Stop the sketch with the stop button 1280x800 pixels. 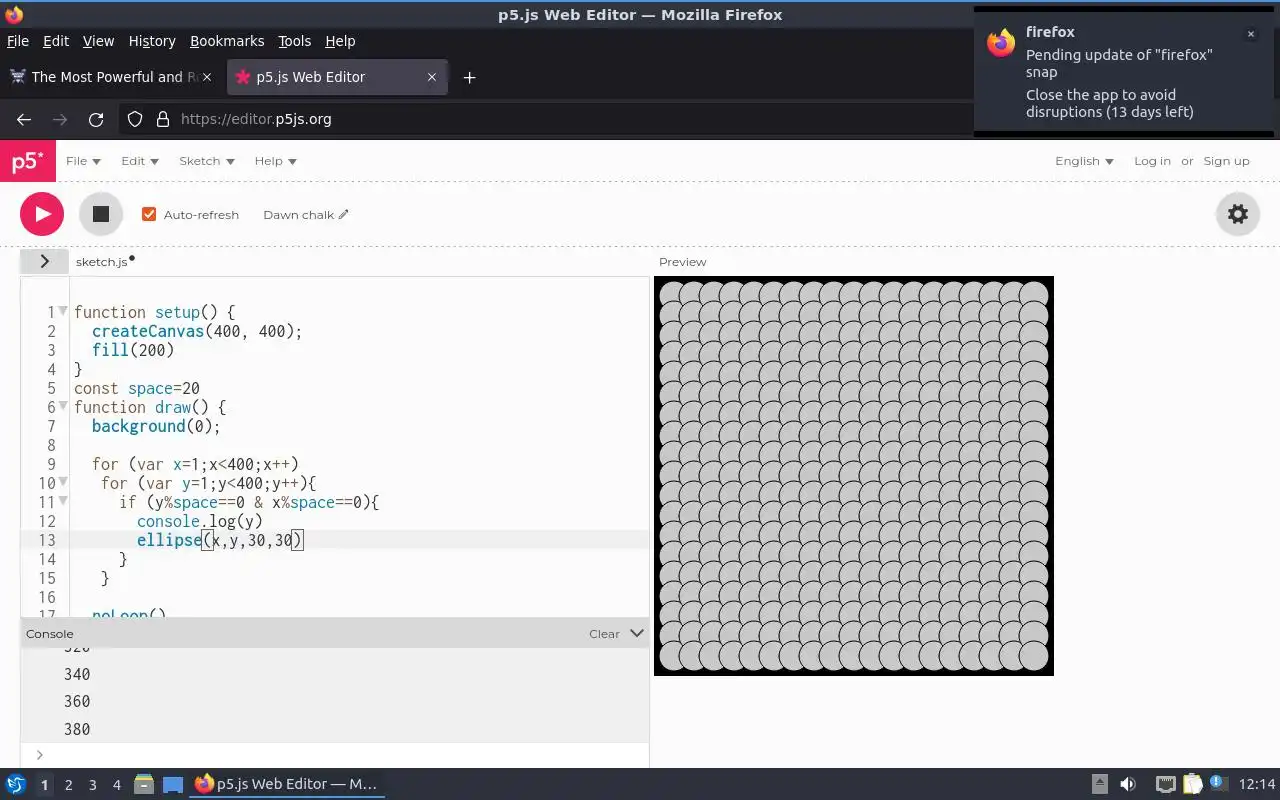pos(101,214)
